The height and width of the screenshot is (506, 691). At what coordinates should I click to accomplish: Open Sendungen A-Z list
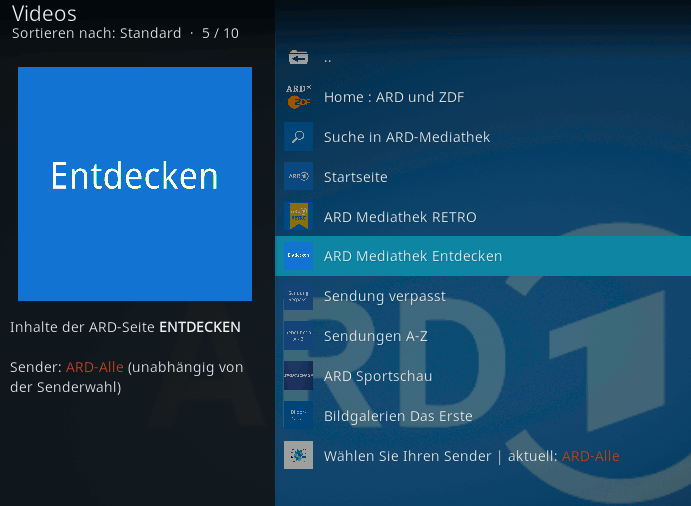(483, 336)
